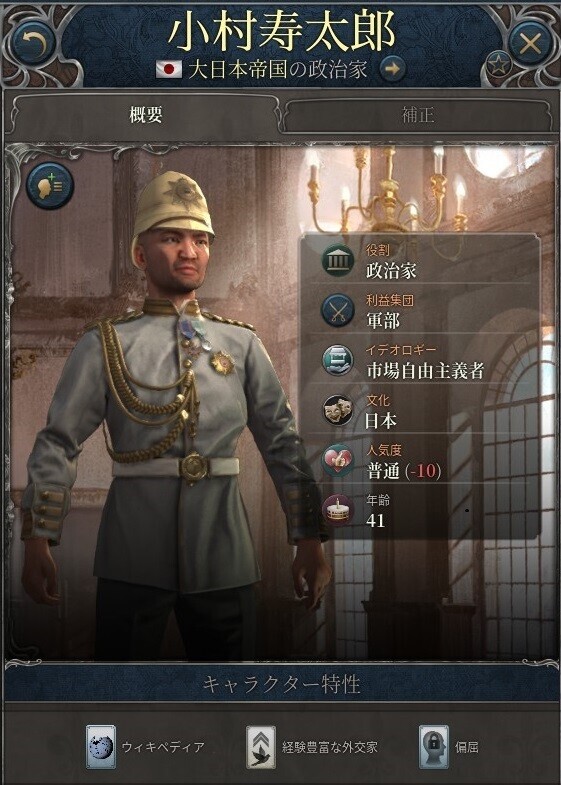Open the 市場自由主義者 ideology link
The image size is (561, 785).
425,370
